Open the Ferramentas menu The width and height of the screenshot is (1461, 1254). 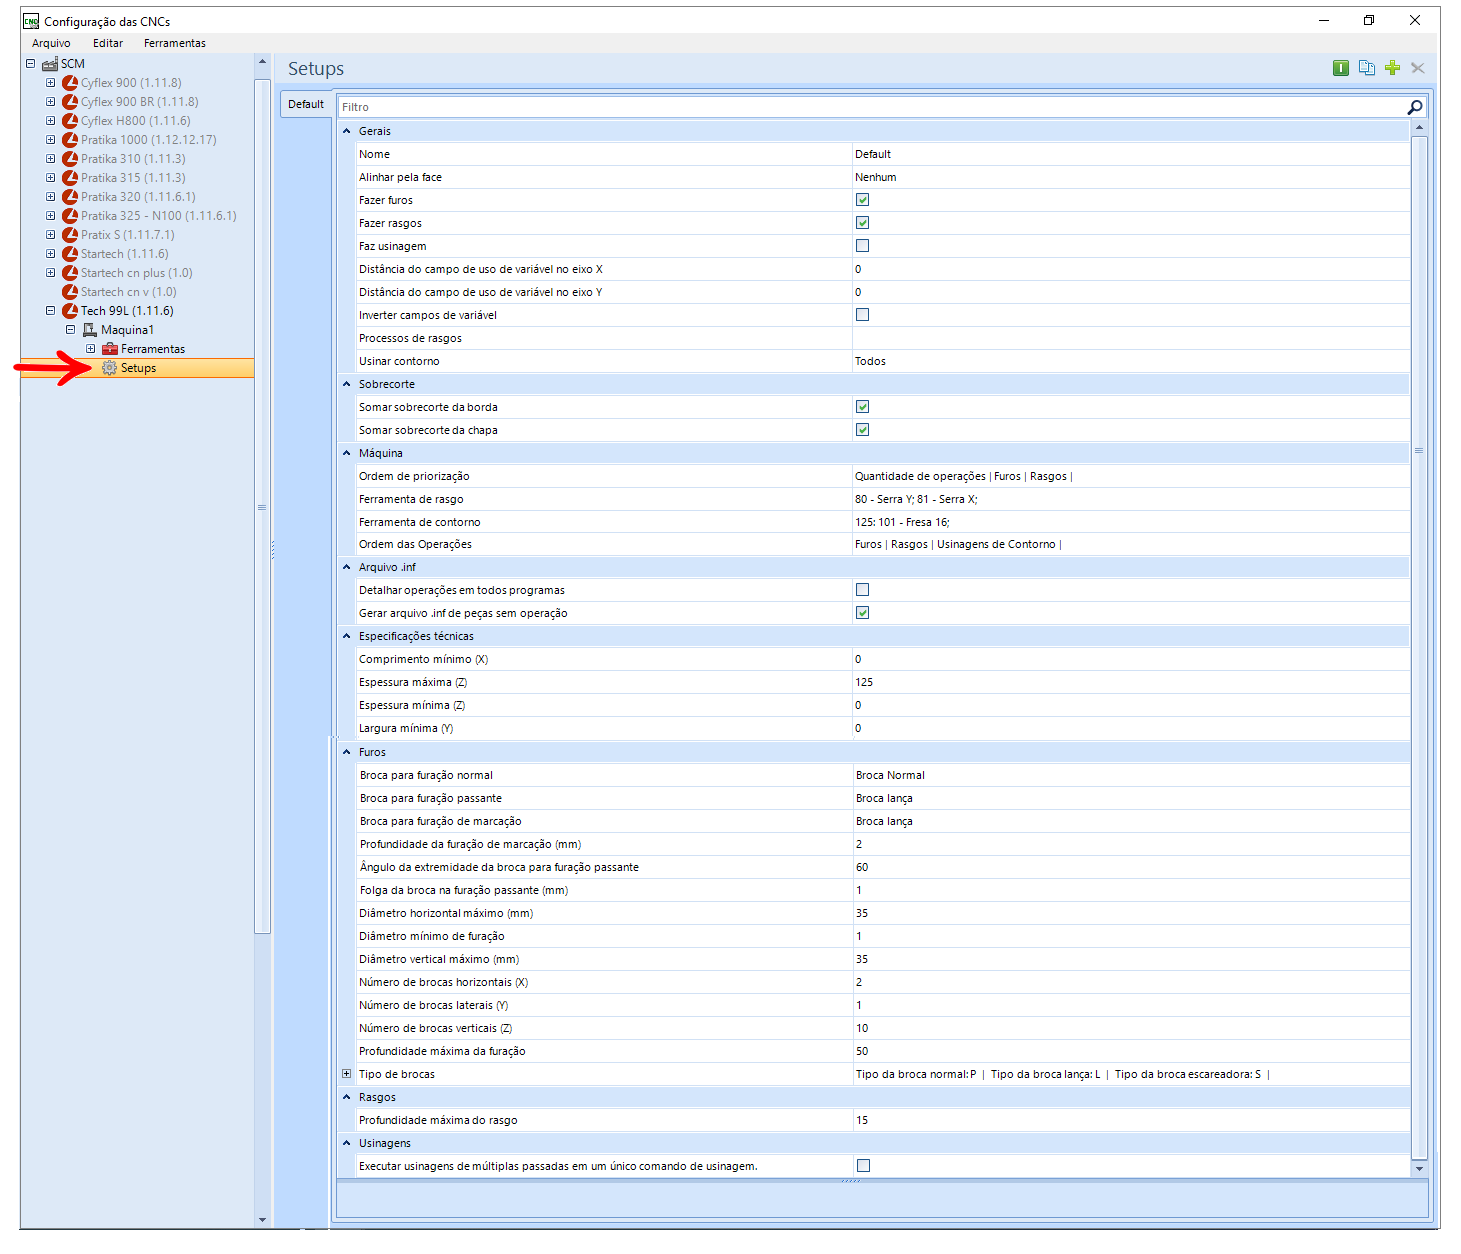(x=175, y=43)
